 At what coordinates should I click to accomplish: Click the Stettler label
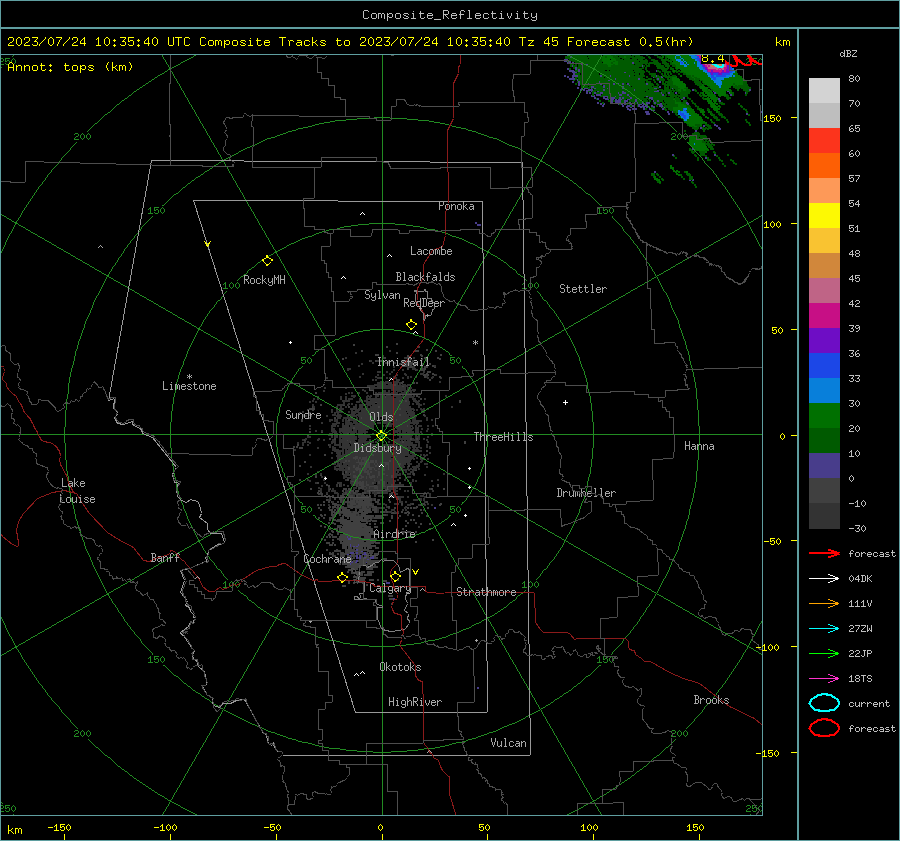click(583, 289)
